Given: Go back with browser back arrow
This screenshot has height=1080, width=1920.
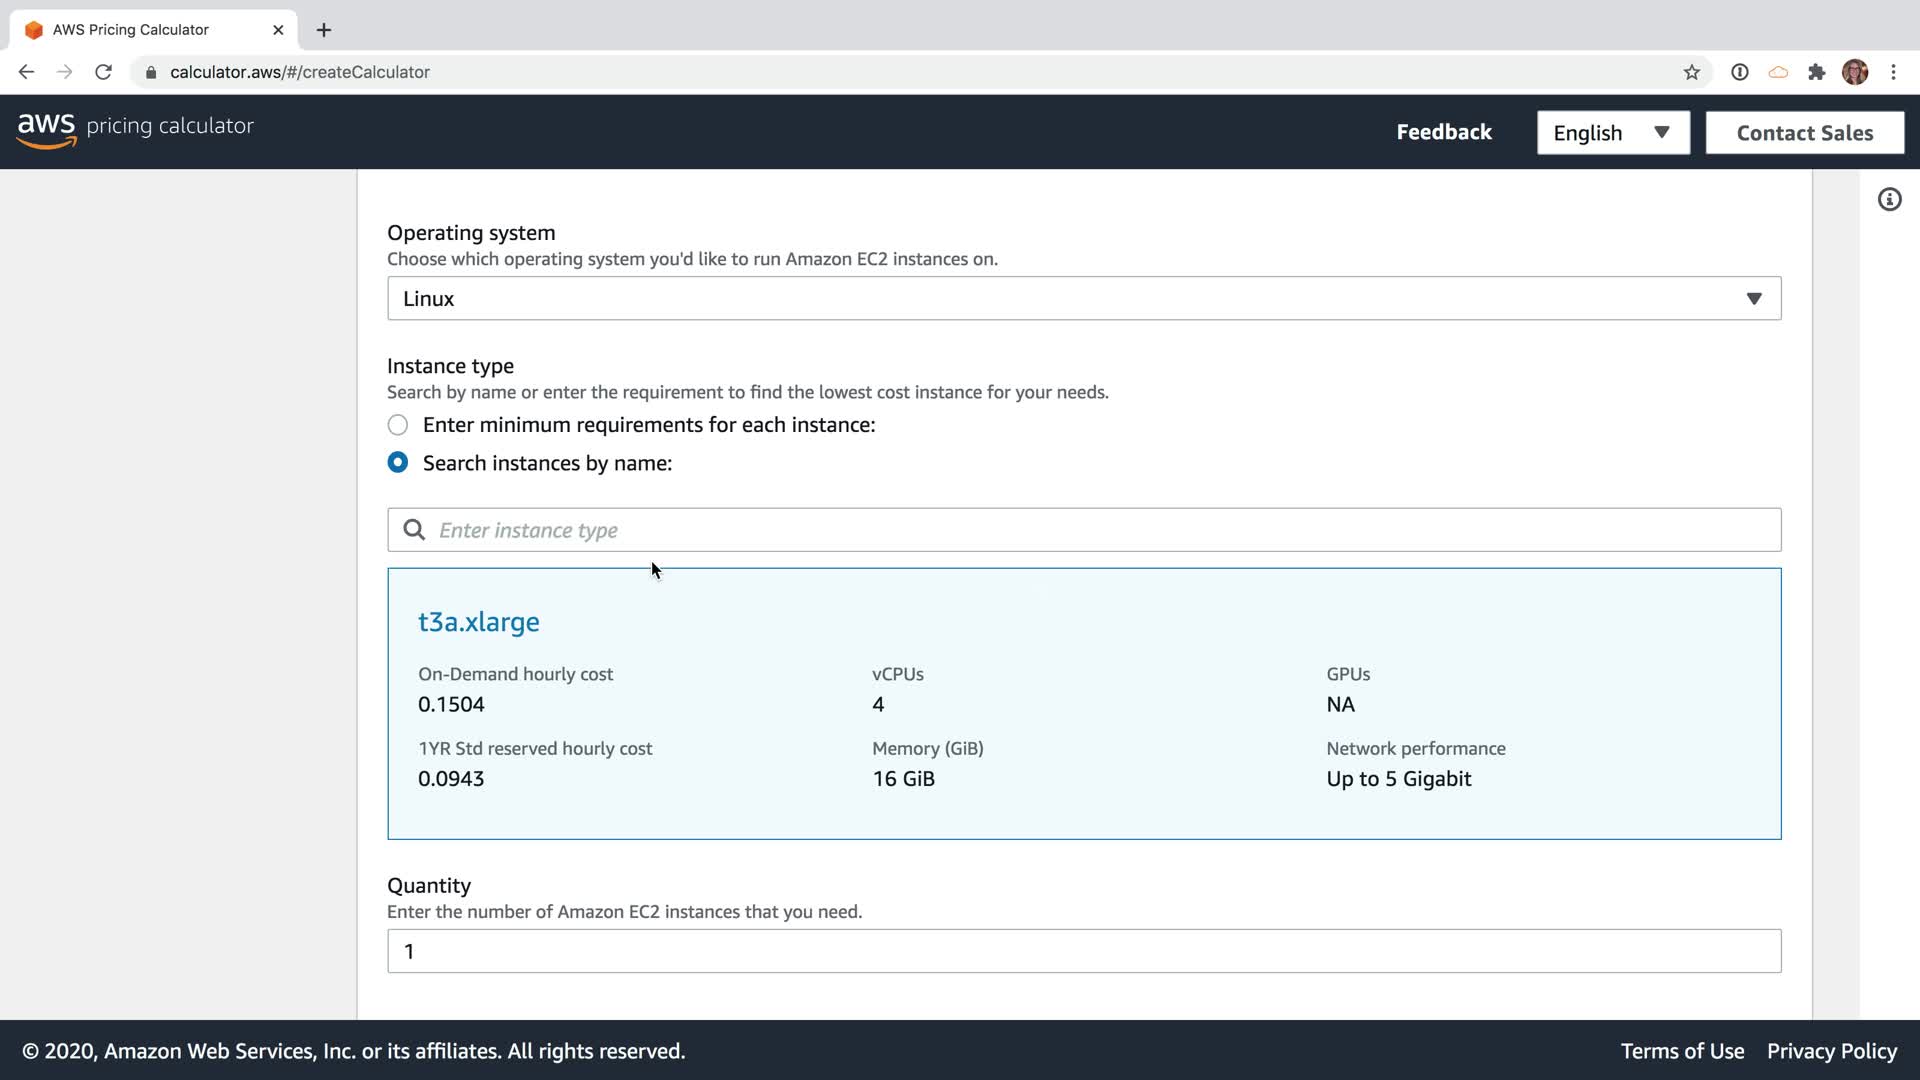Looking at the screenshot, I should coord(27,72).
